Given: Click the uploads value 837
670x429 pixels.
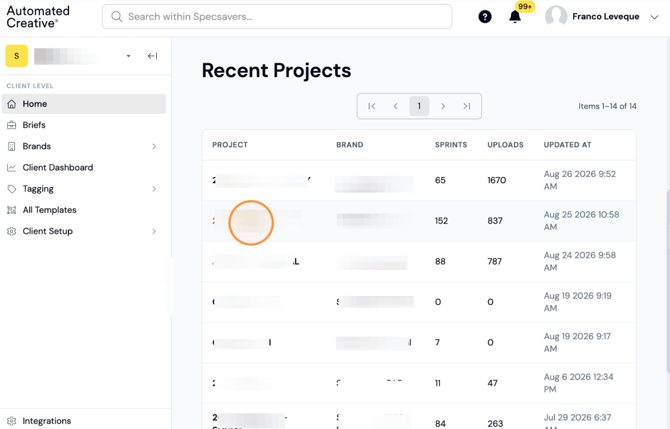Looking at the screenshot, I should 495,221.
